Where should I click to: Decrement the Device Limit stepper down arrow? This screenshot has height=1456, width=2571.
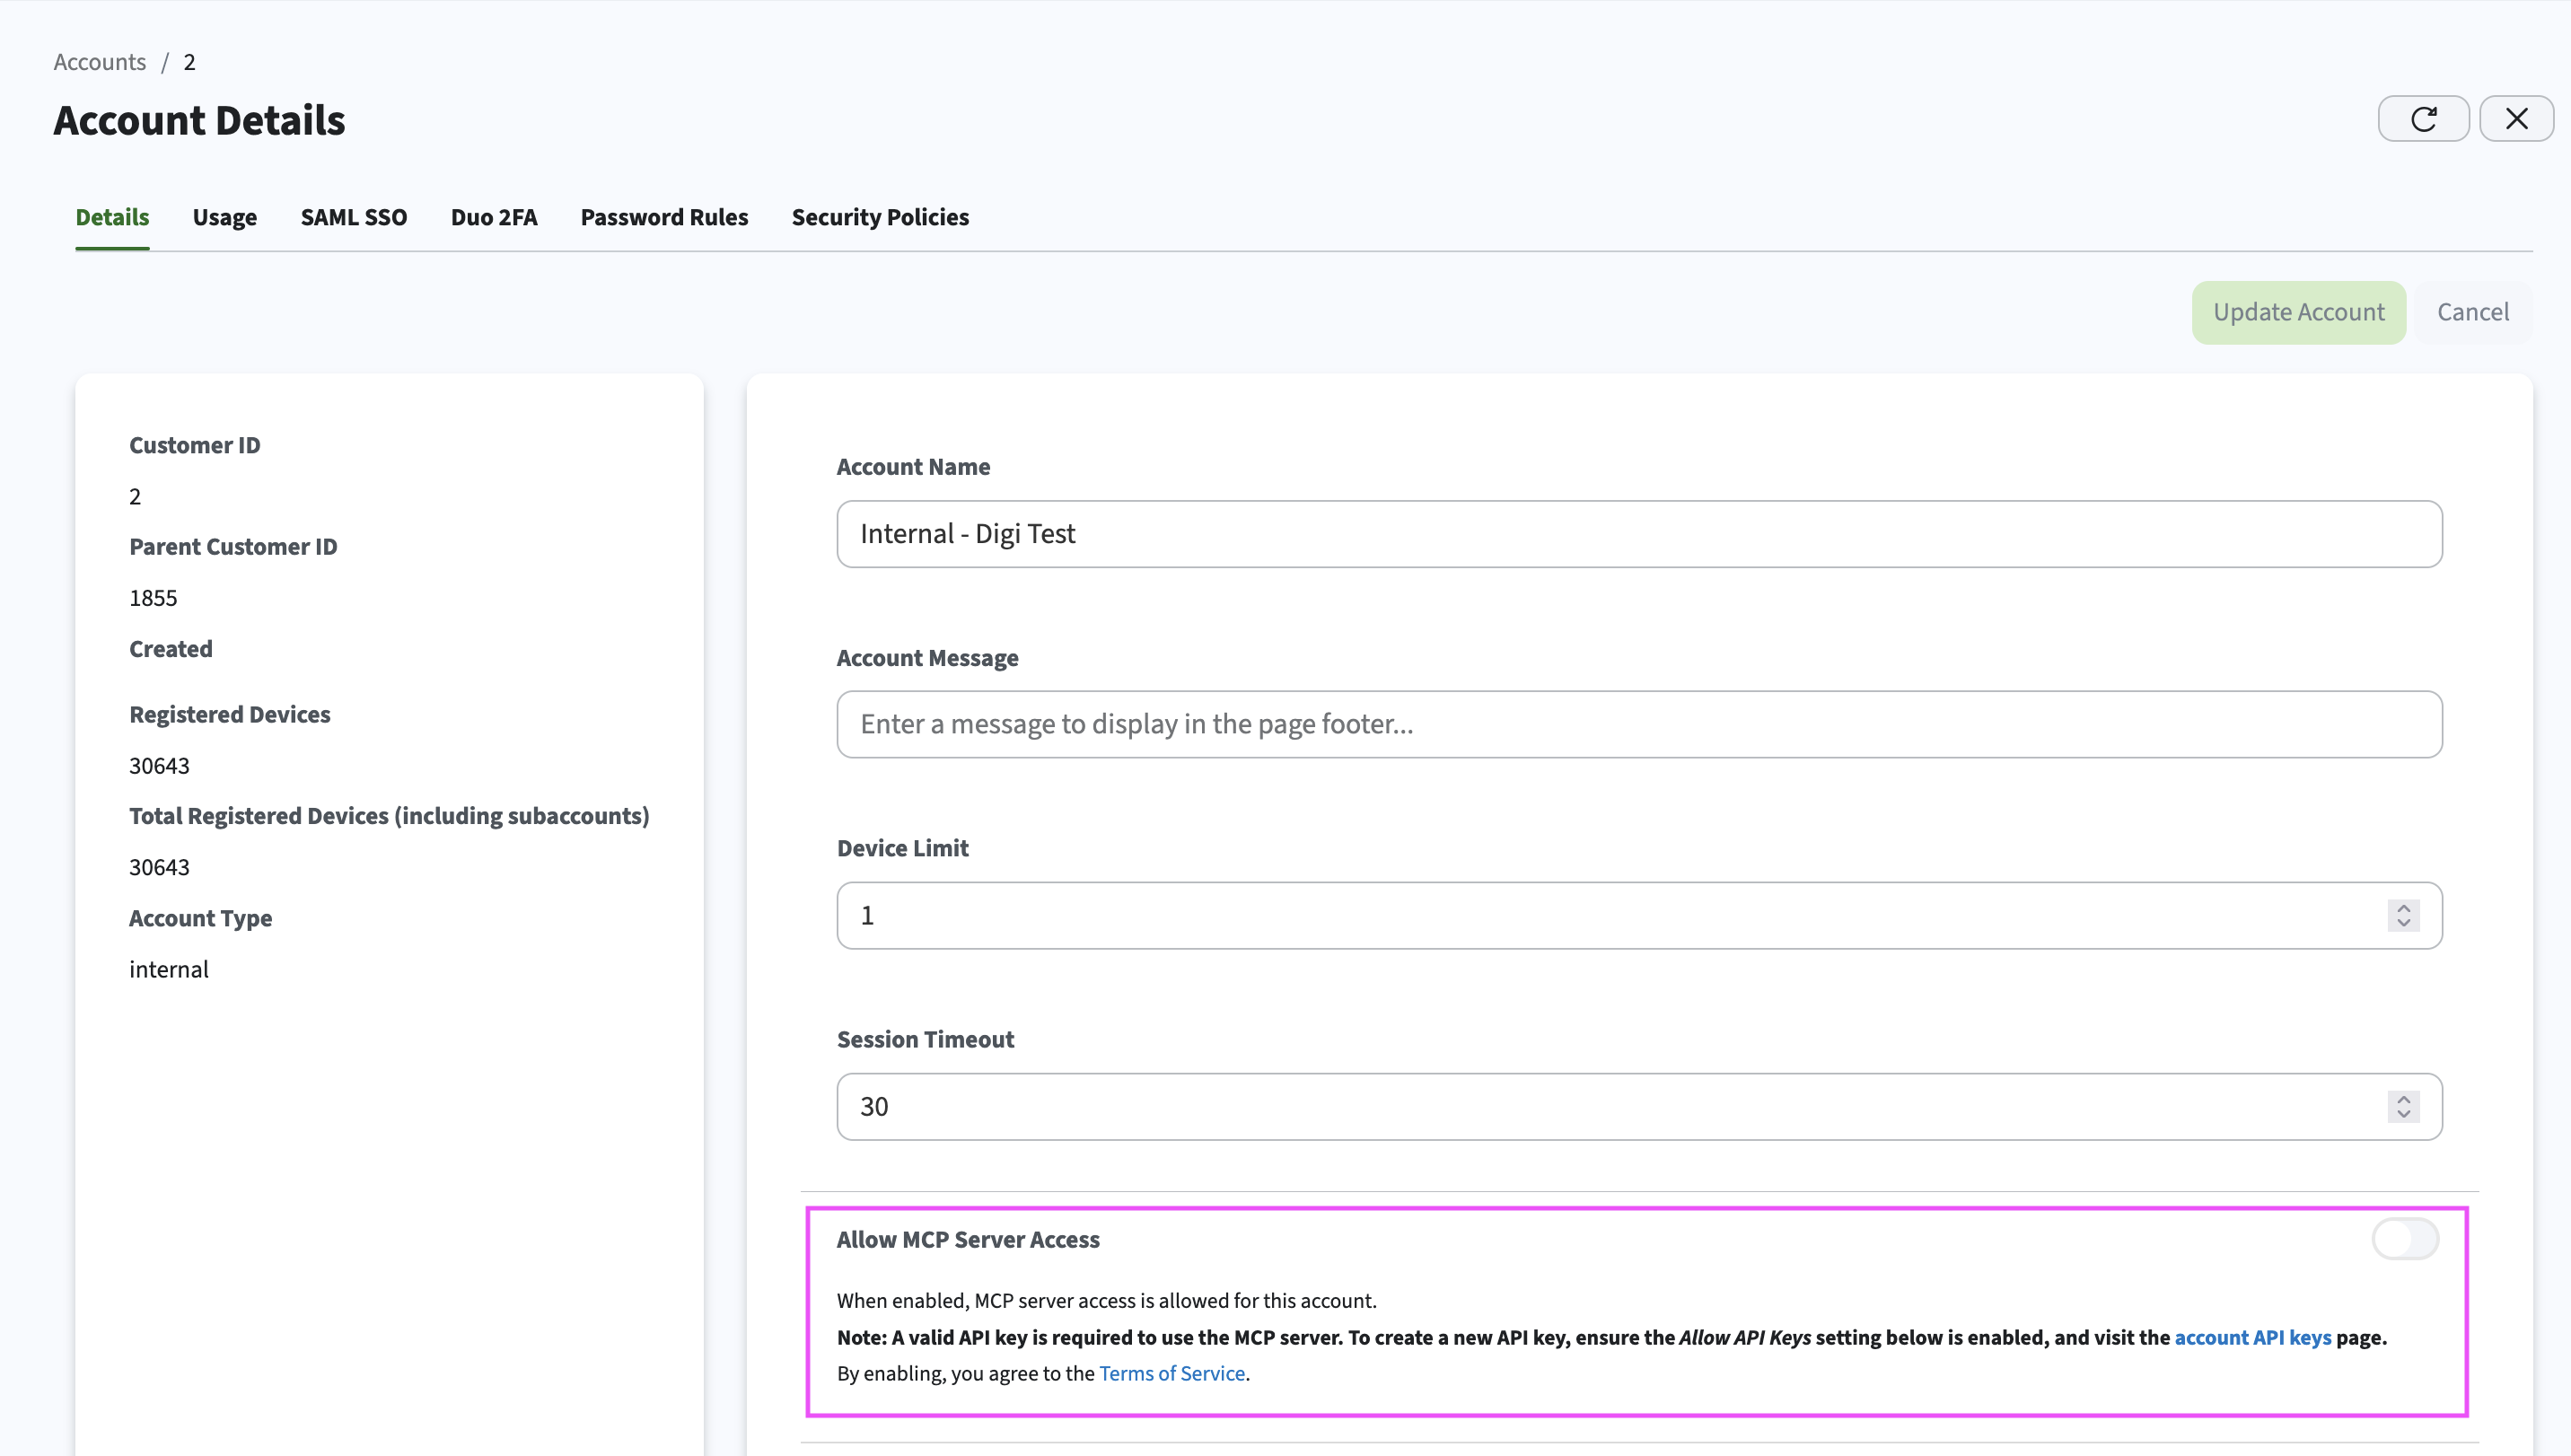(x=2404, y=923)
